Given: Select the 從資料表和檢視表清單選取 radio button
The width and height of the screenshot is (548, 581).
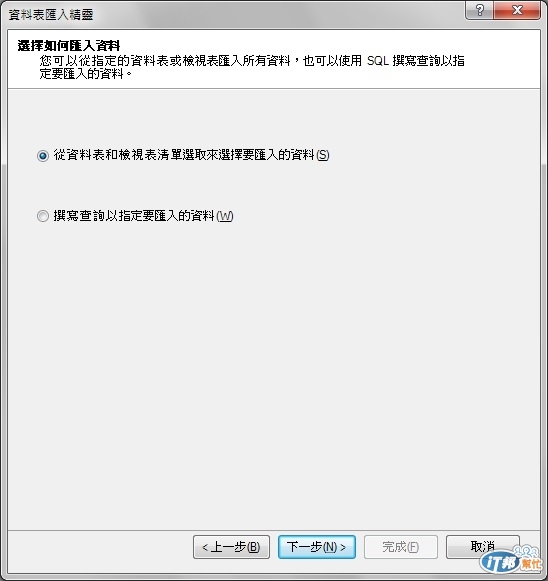Looking at the screenshot, I should 43,156.
